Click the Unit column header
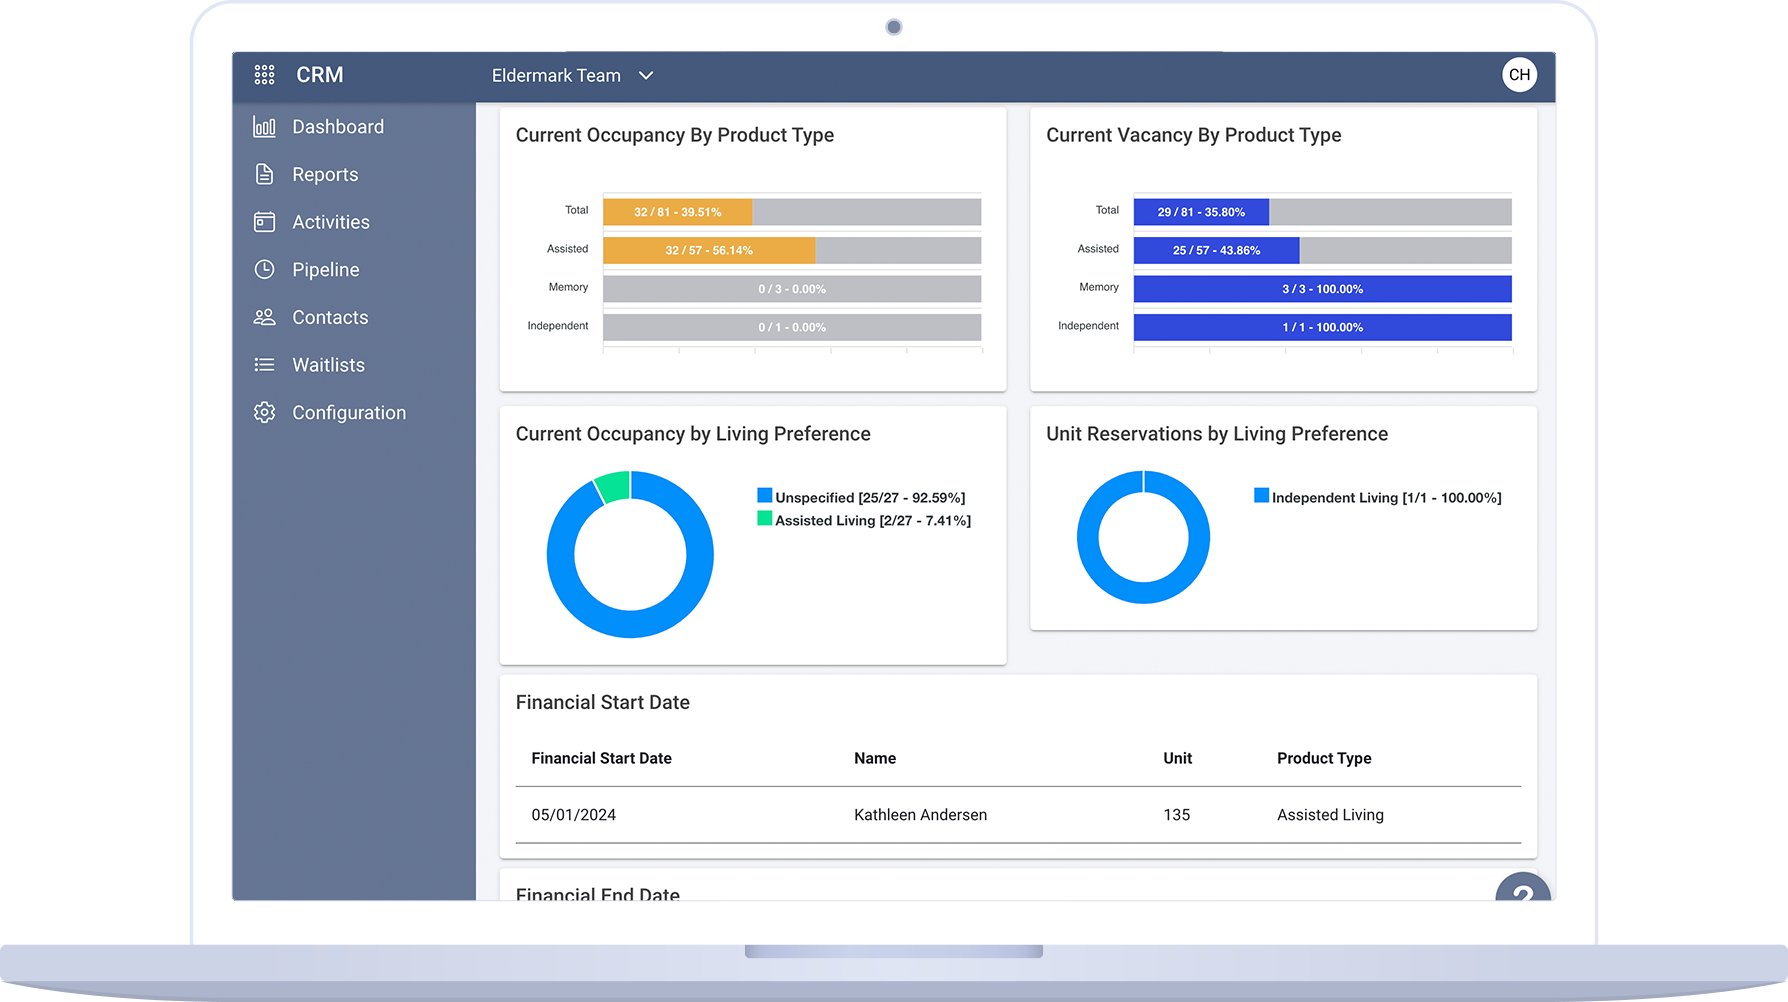The image size is (1788, 1002). [x=1177, y=758]
